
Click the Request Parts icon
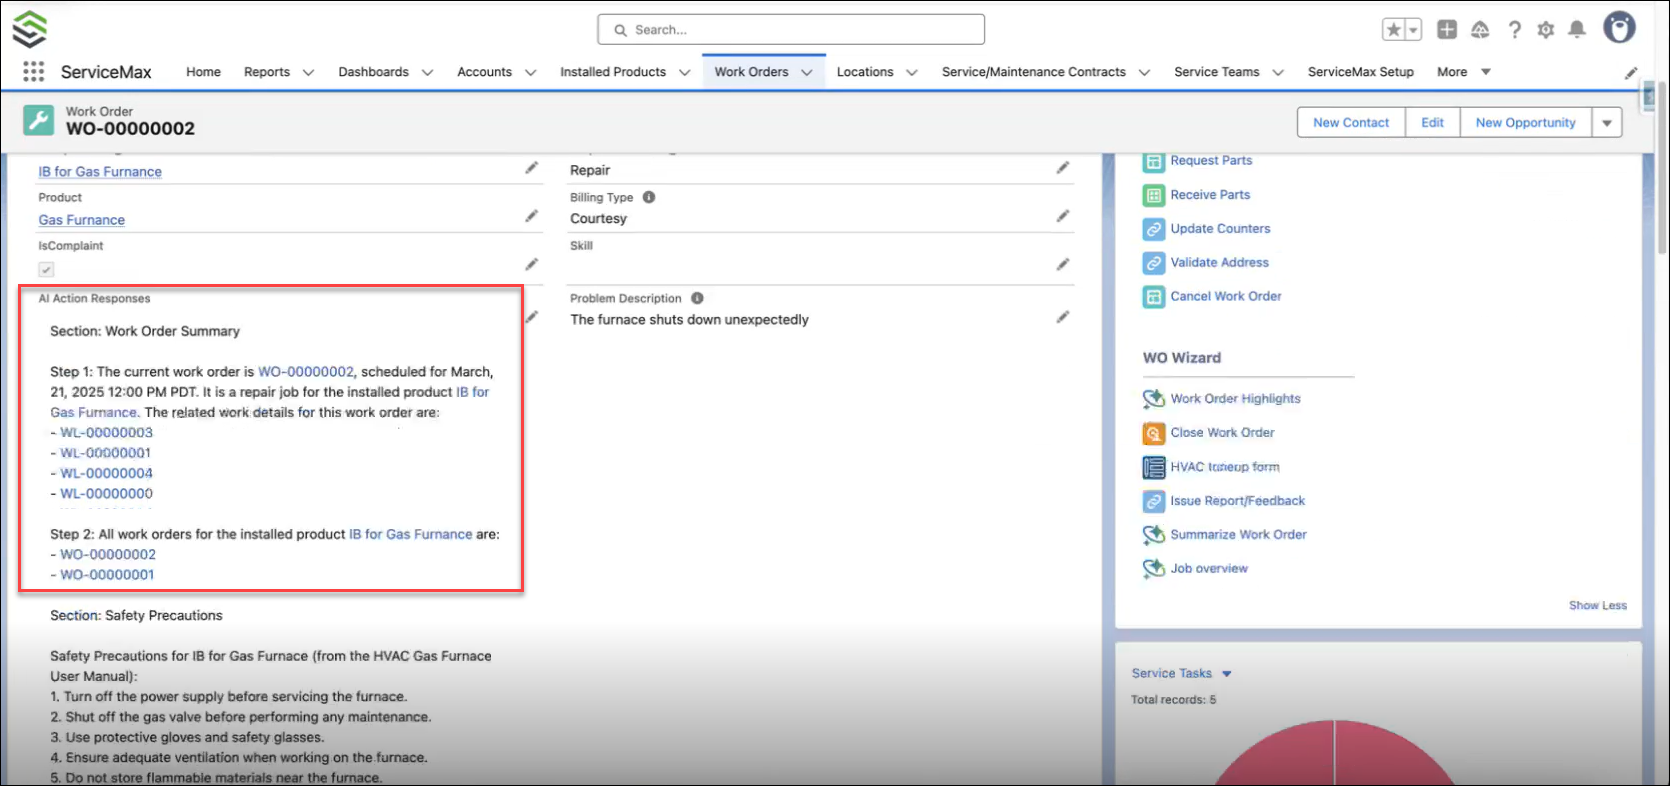[1154, 161]
